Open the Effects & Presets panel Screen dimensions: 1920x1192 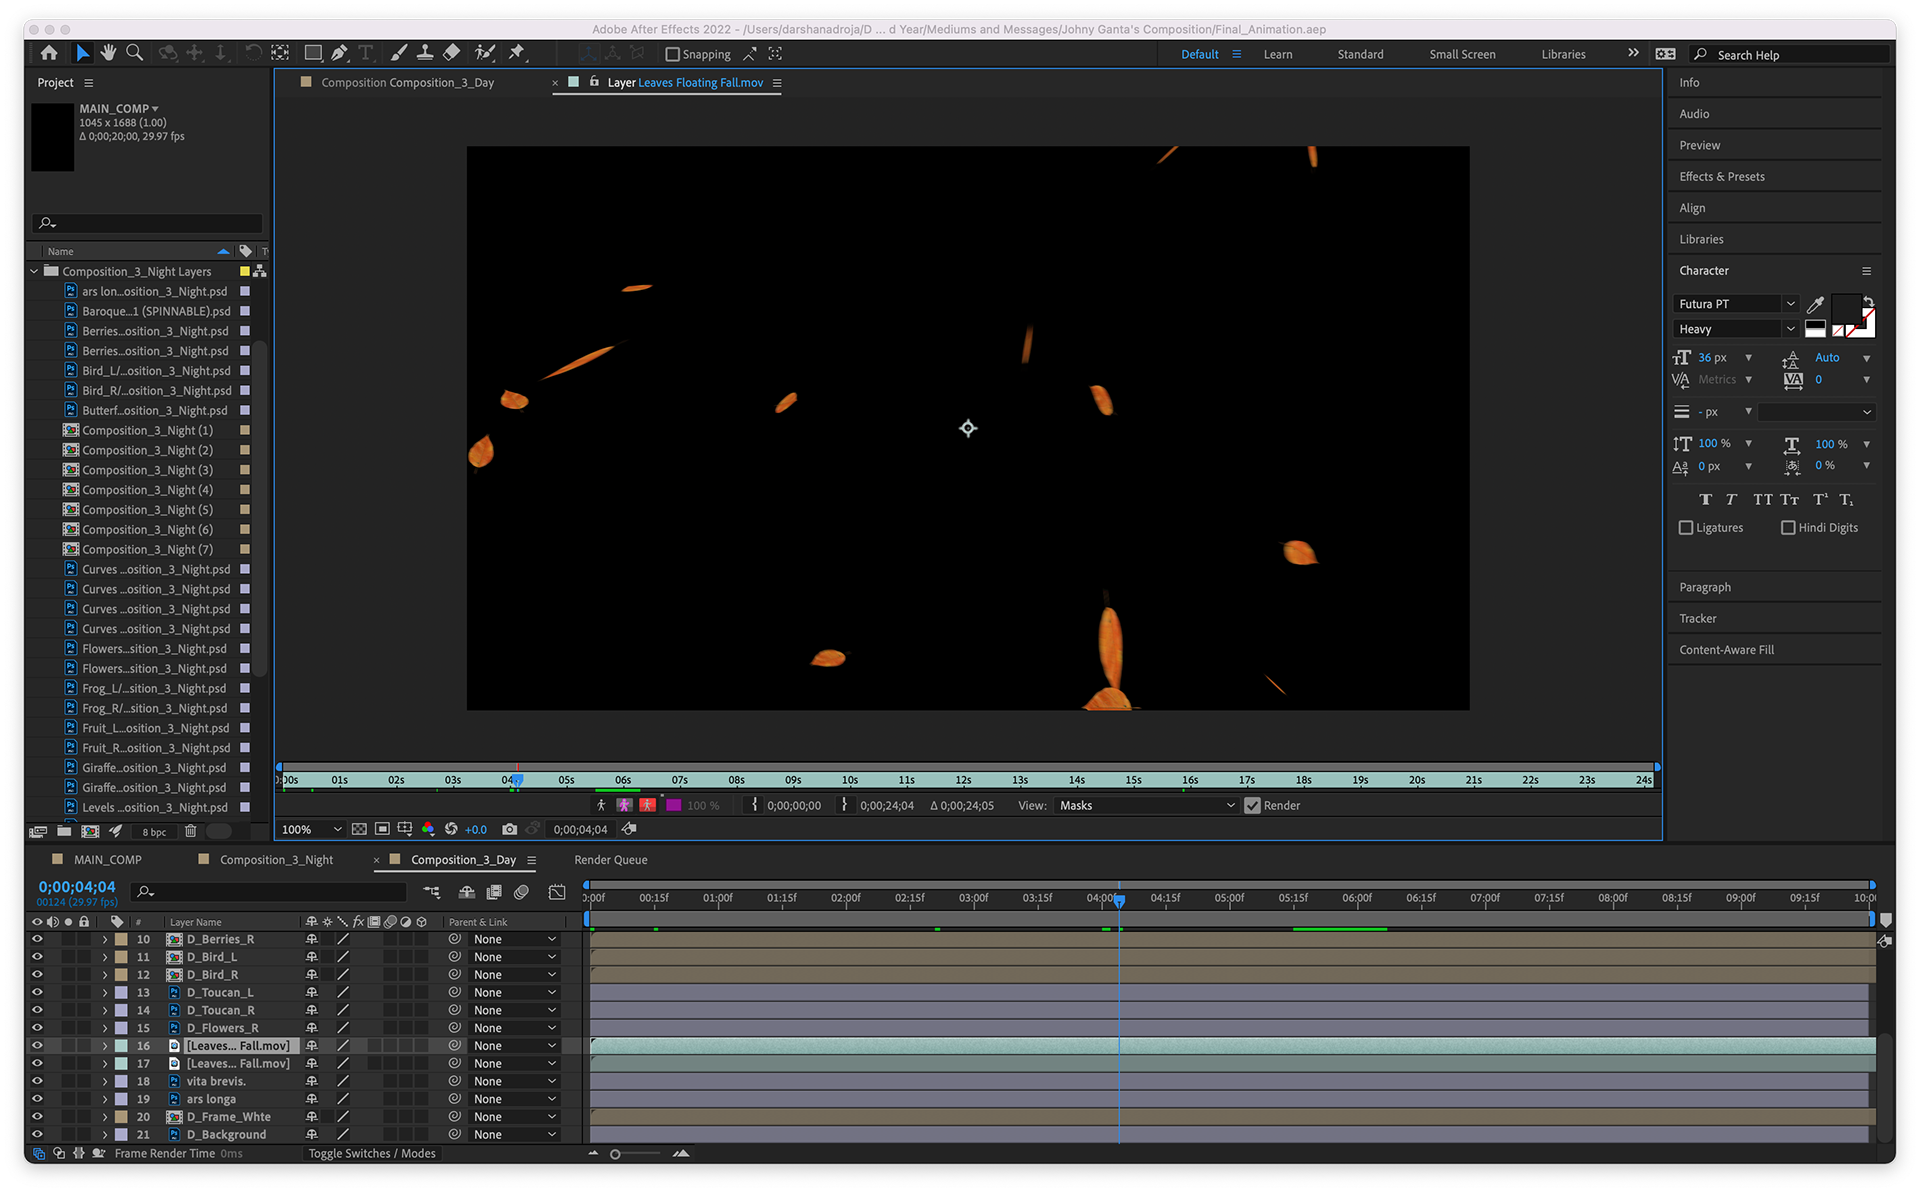pyautogui.click(x=1722, y=177)
